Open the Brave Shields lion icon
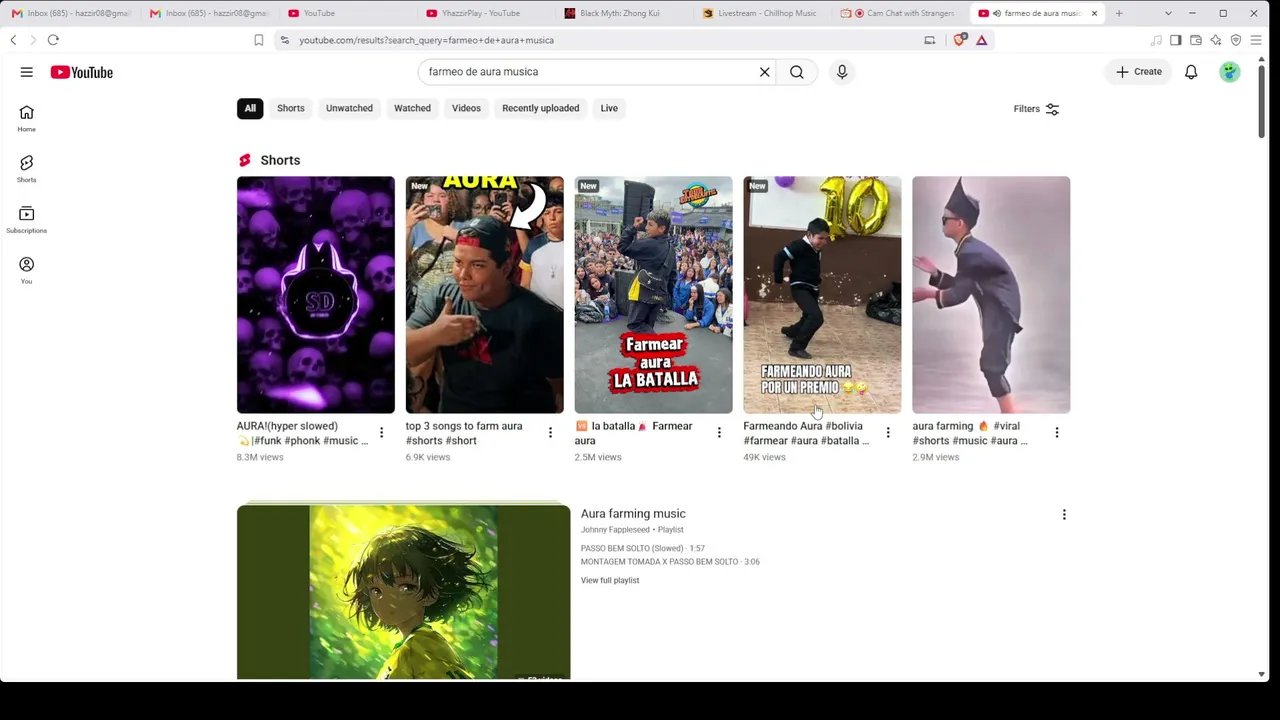This screenshot has width=1280, height=720. pos(961,40)
